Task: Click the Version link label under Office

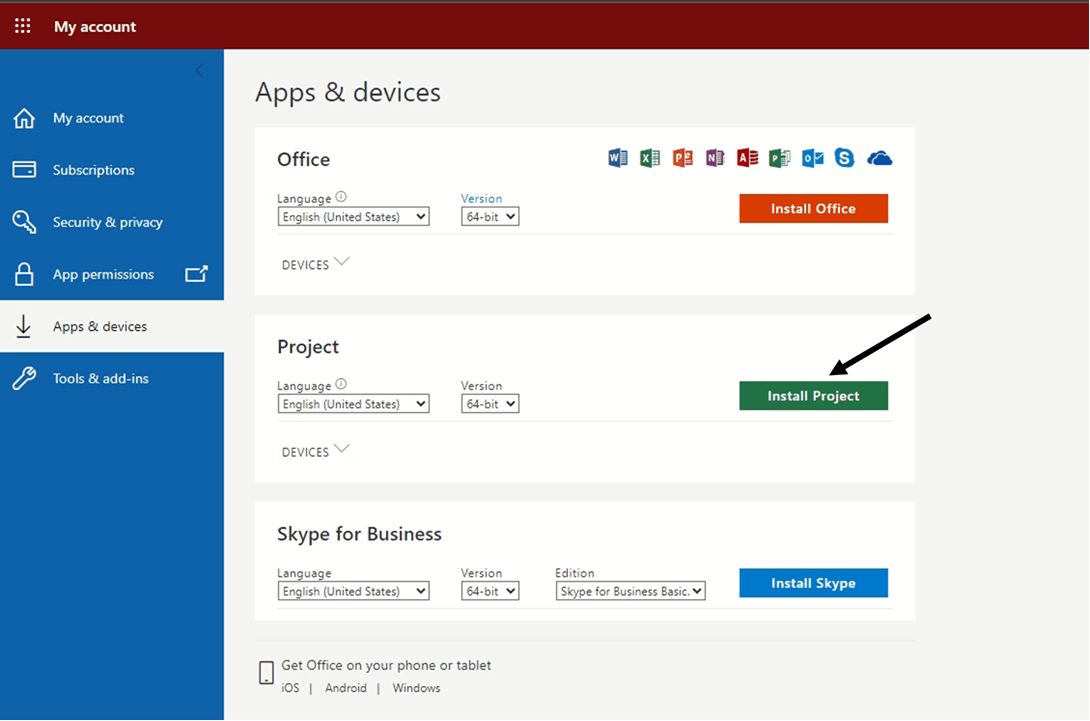Action: coord(481,198)
